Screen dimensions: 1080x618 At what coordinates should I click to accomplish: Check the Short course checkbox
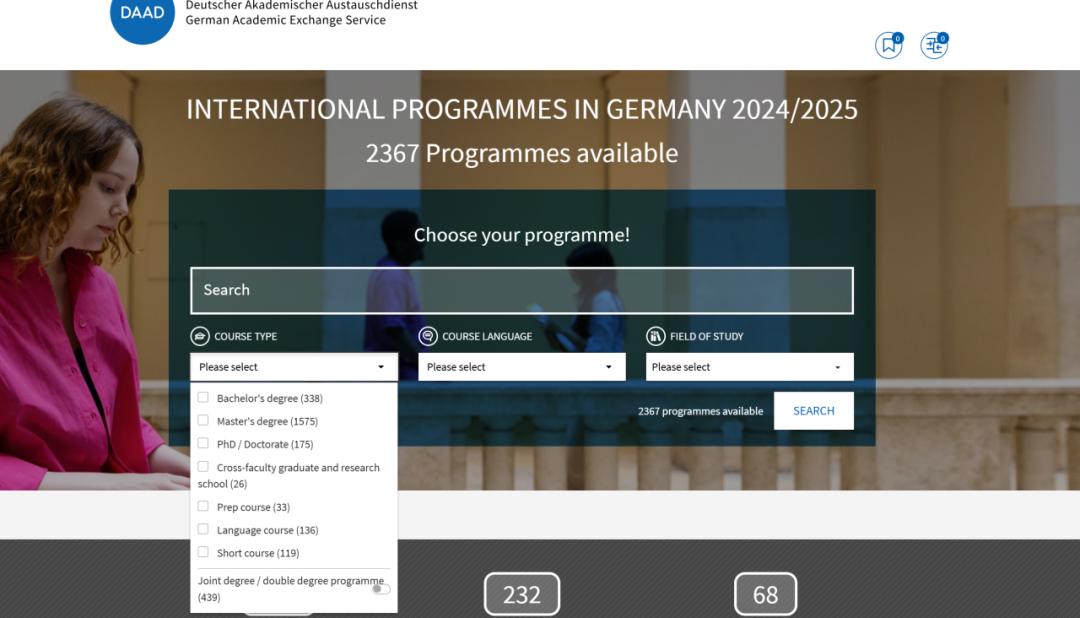click(203, 553)
